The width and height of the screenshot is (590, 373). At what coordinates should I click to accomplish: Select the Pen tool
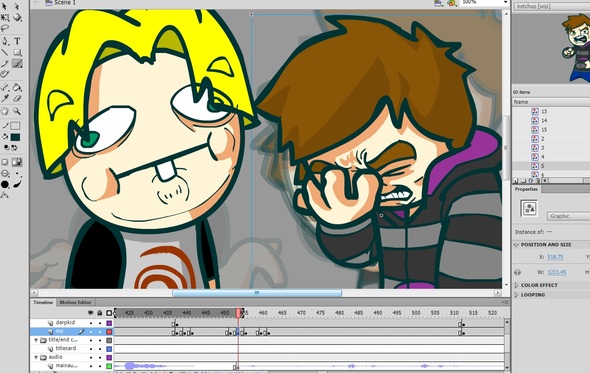(5, 41)
